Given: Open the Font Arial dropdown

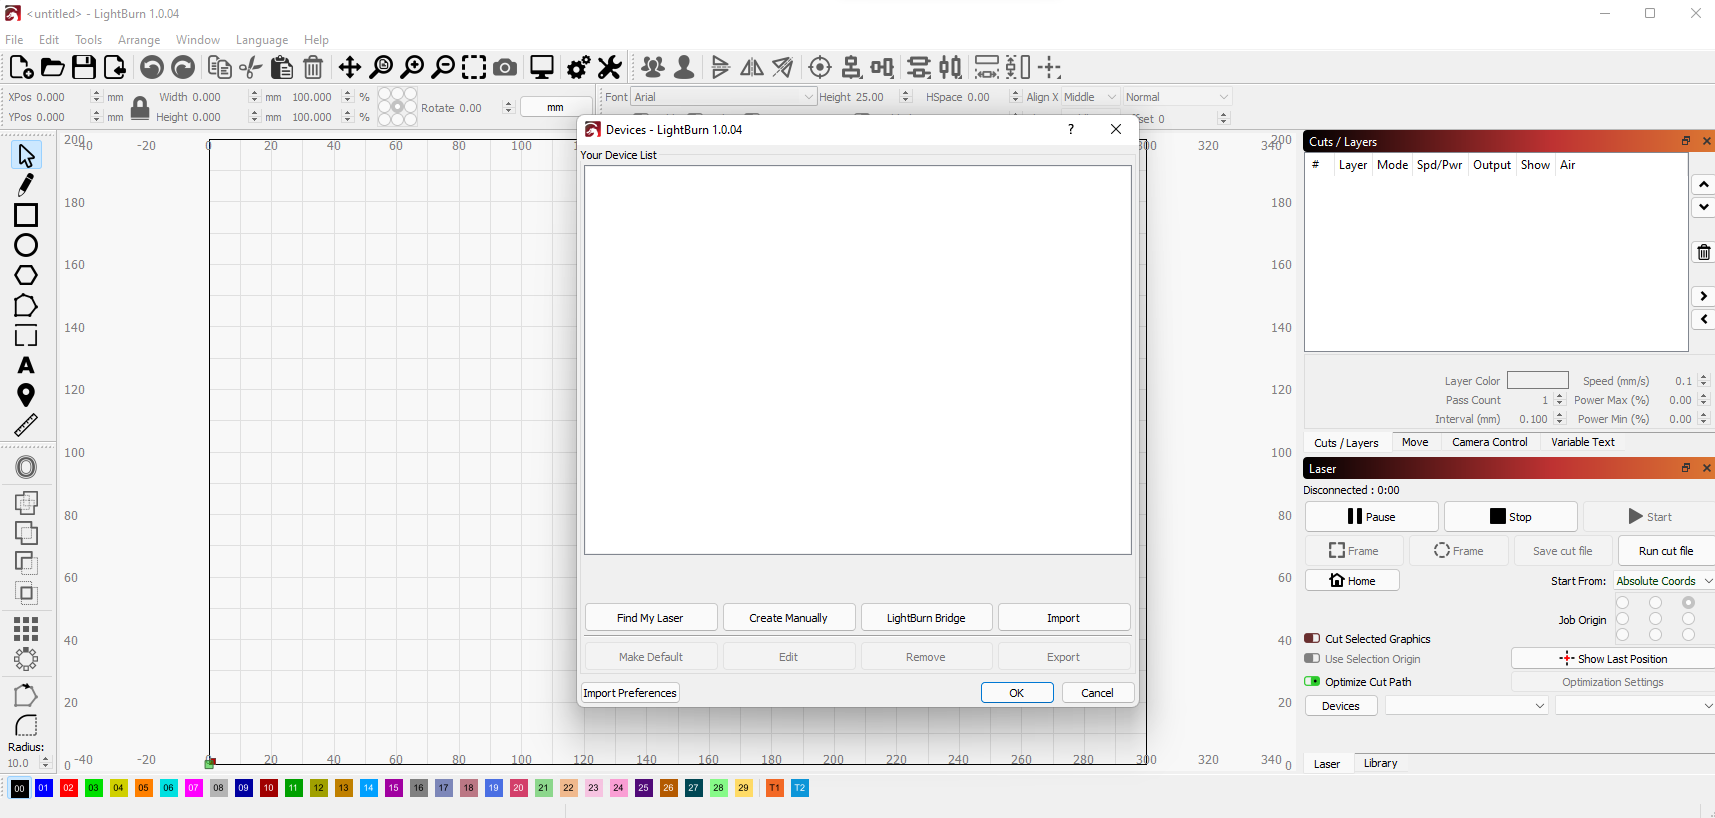Looking at the screenshot, I should (723, 97).
